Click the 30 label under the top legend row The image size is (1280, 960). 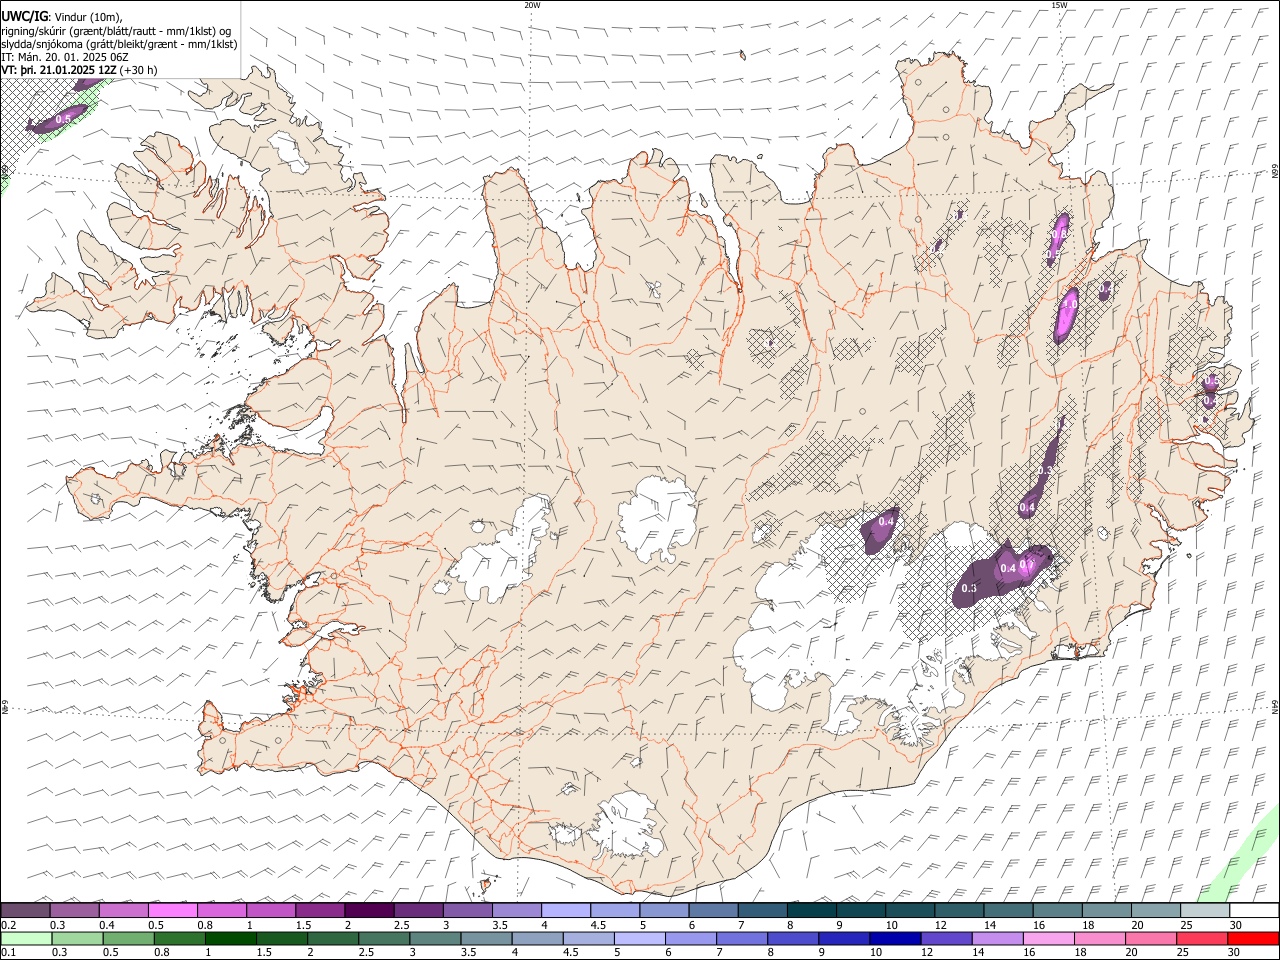click(1236, 925)
